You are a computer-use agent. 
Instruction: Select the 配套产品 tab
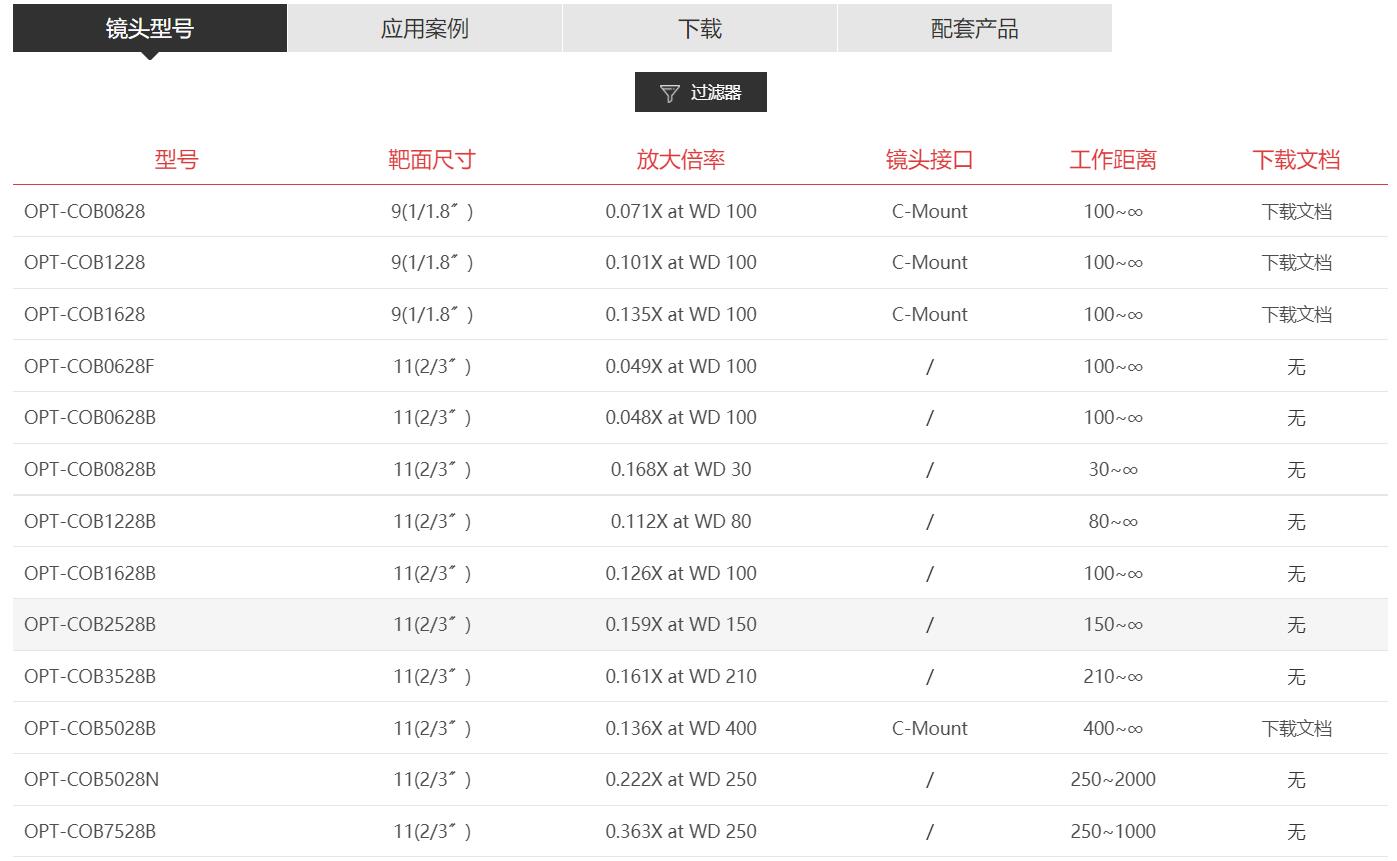pos(975,28)
